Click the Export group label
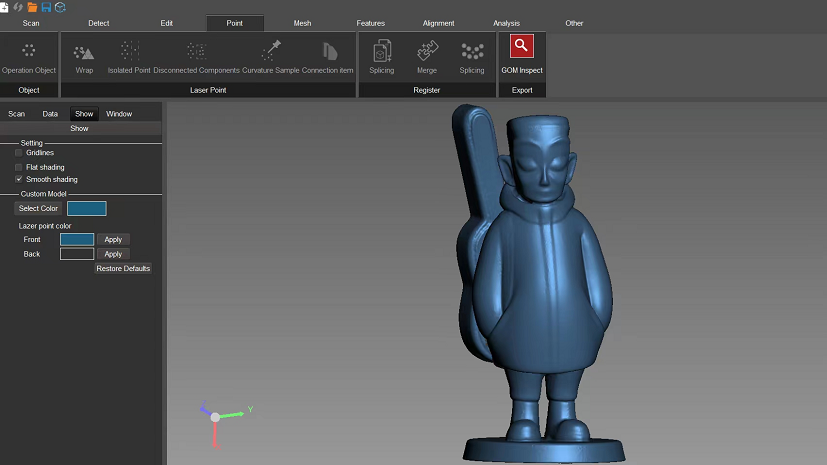 522,90
